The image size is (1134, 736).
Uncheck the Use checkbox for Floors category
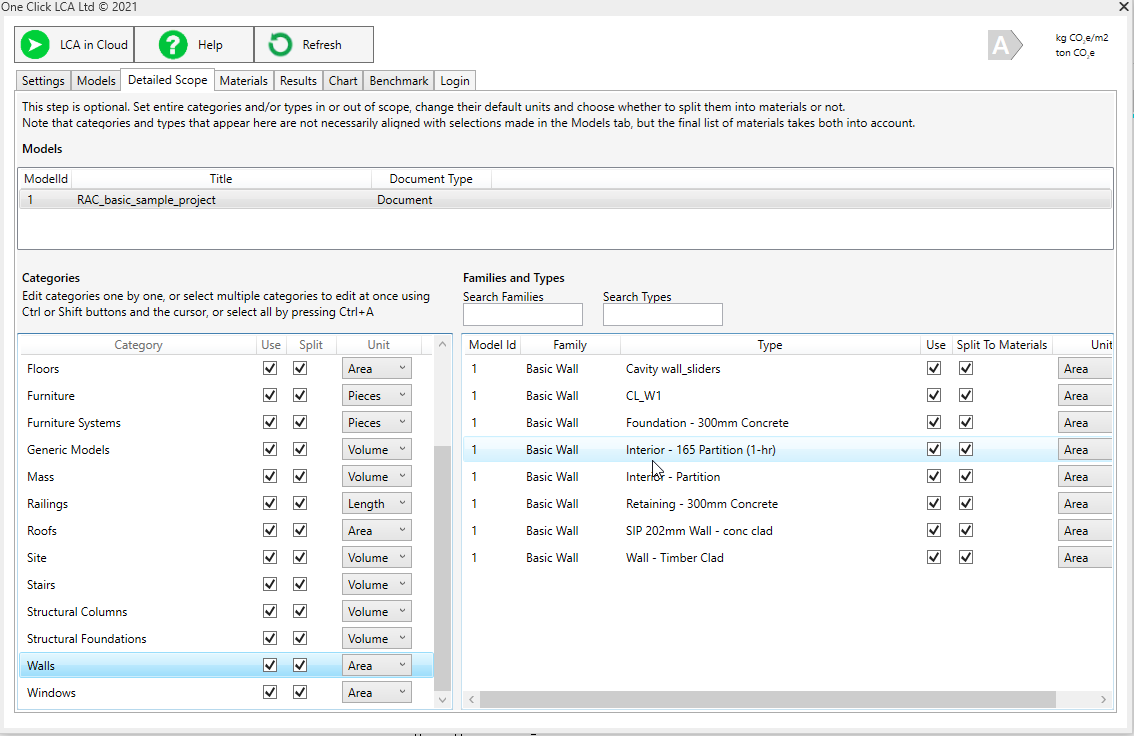[270, 369]
